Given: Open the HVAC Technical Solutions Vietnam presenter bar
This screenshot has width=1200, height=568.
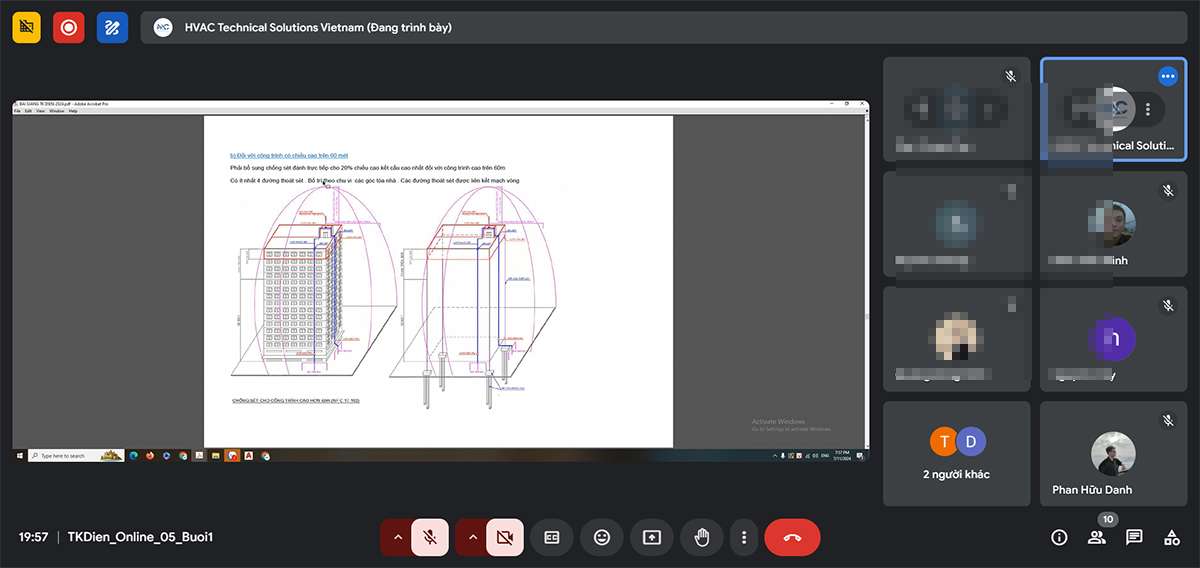Looking at the screenshot, I should tap(663, 27).
